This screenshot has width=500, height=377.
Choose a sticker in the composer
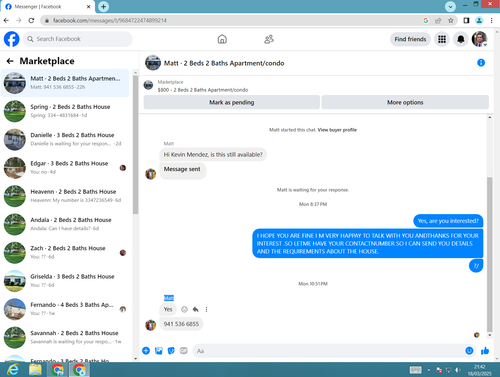coord(171,351)
